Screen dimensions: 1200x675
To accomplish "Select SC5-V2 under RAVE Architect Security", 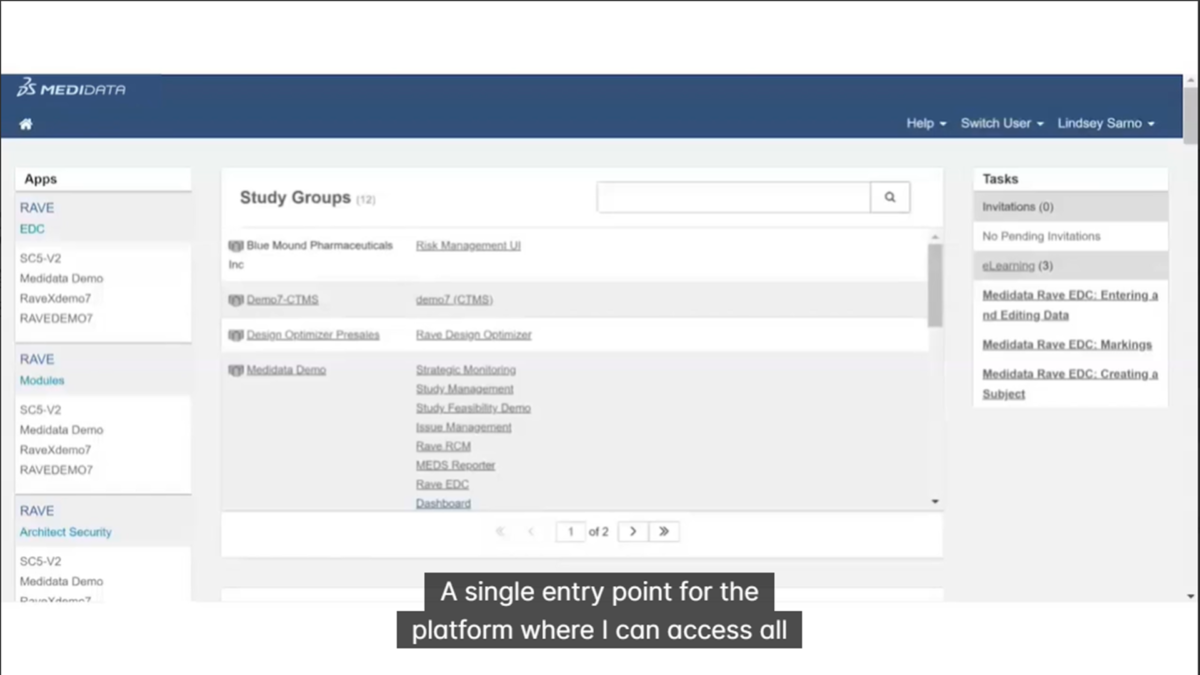I will point(41,561).
